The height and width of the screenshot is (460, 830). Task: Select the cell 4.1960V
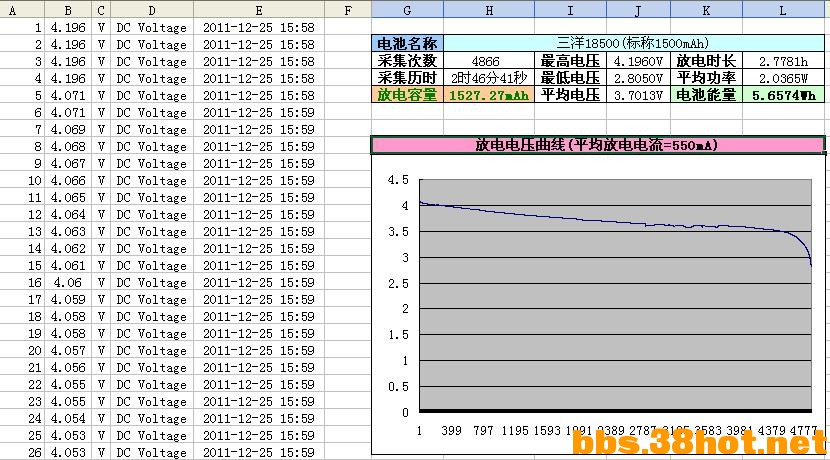click(x=638, y=61)
